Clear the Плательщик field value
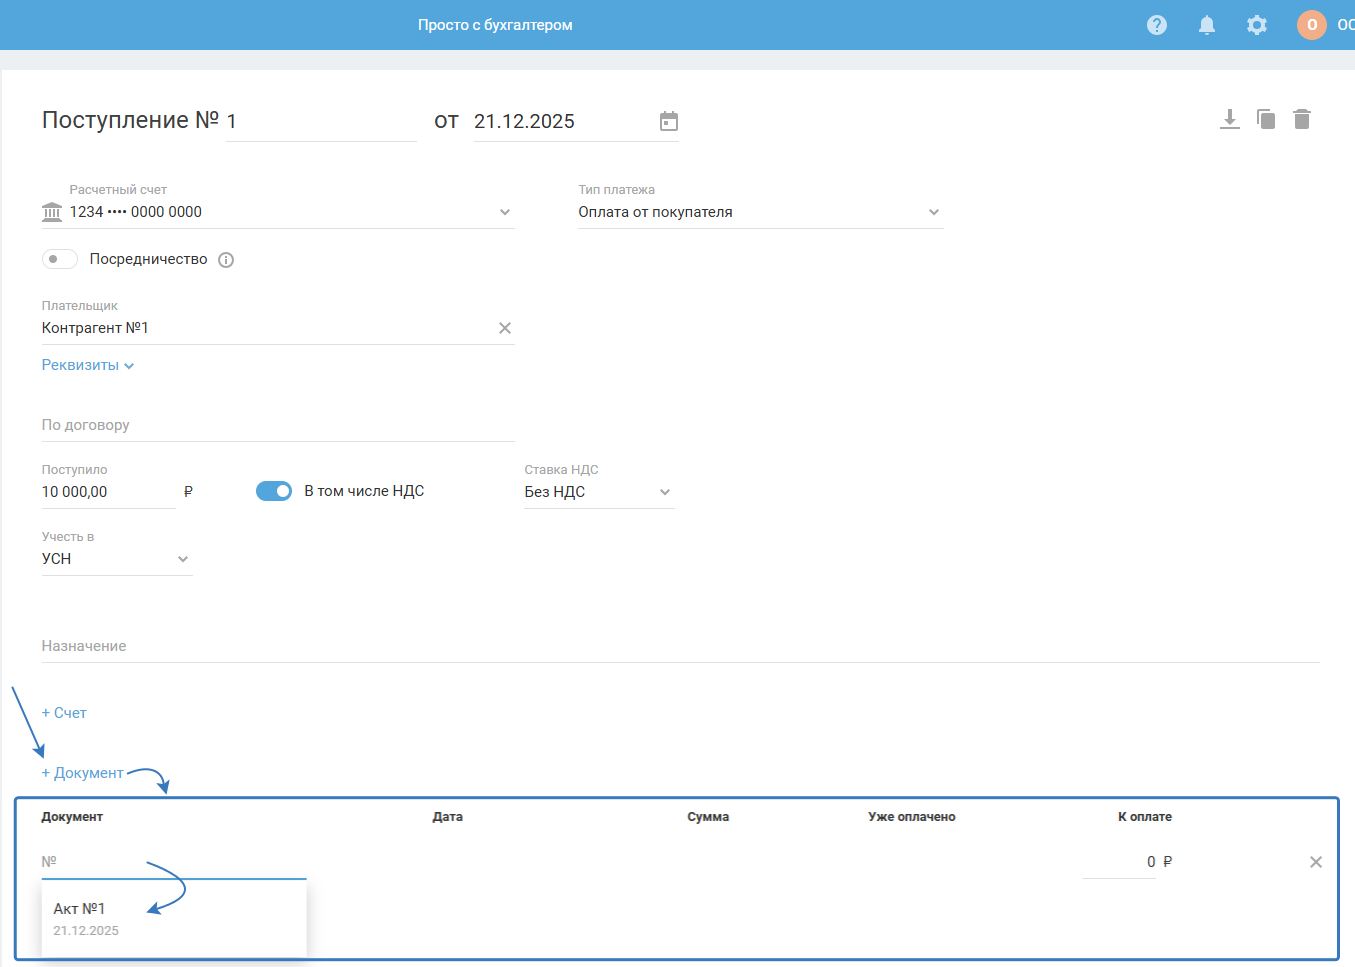The width and height of the screenshot is (1355, 967). click(505, 328)
